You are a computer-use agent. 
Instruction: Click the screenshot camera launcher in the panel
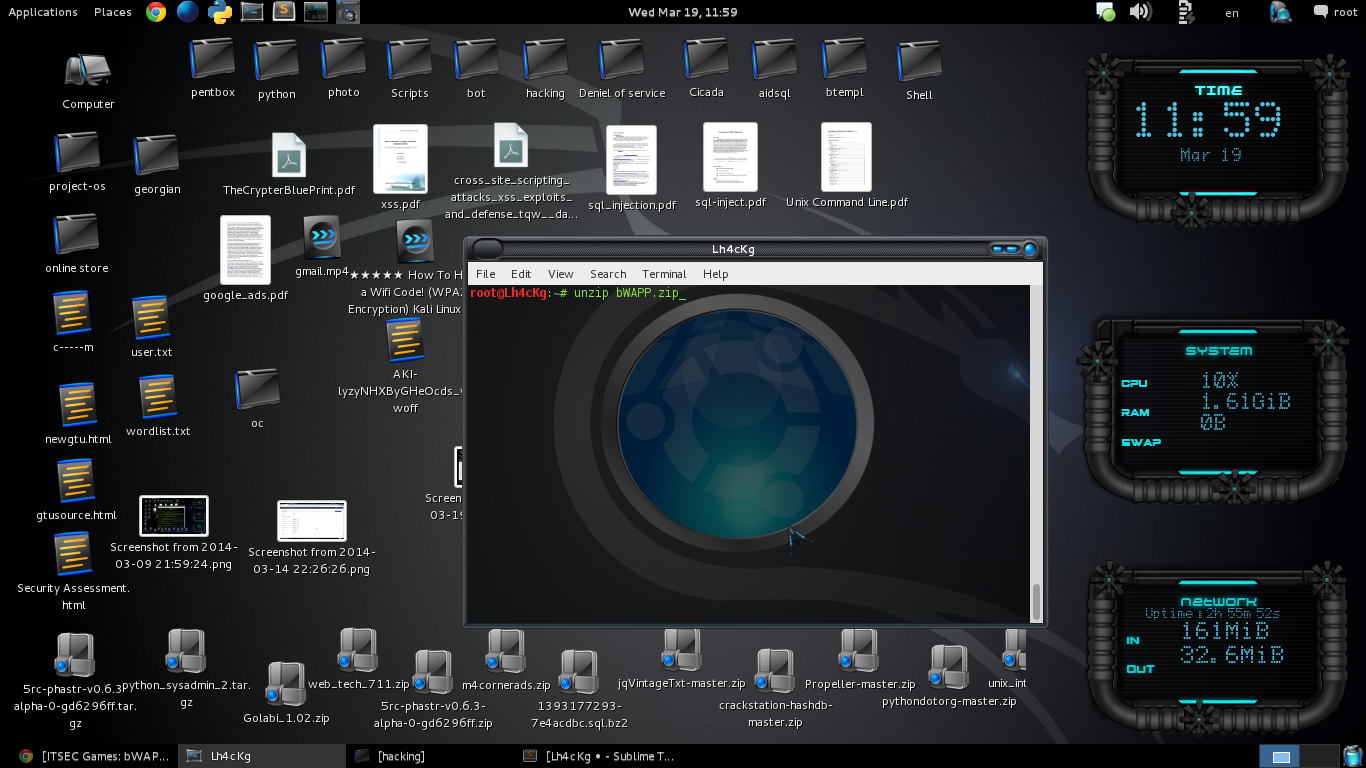click(347, 12)
